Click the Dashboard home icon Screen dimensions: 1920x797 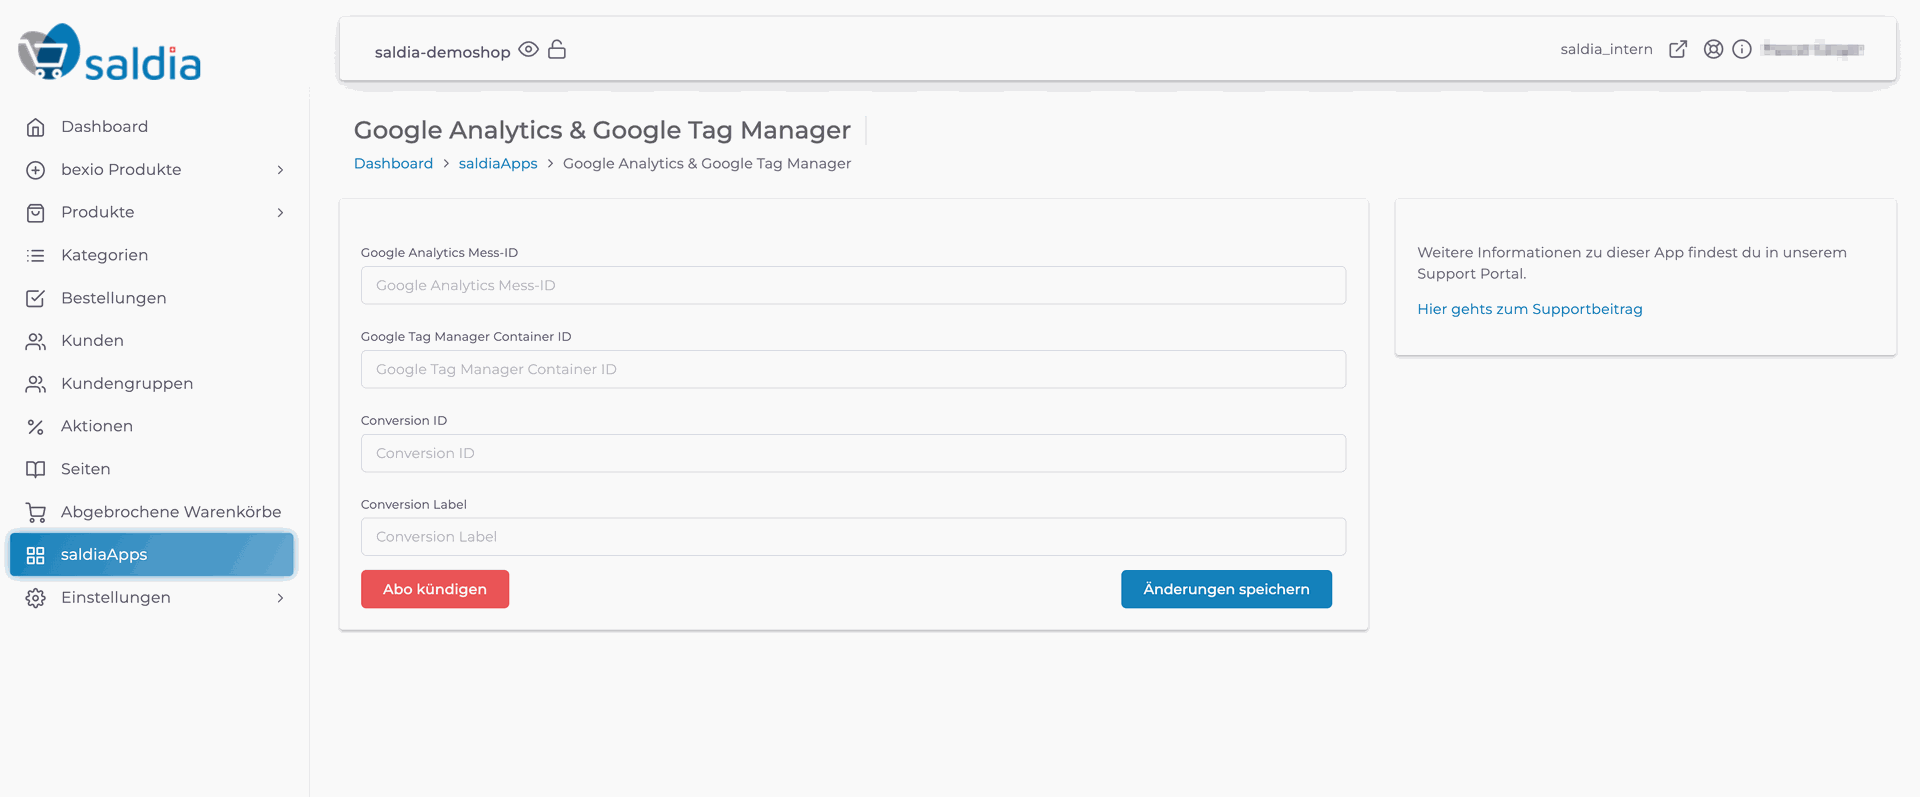pos(36,127)
